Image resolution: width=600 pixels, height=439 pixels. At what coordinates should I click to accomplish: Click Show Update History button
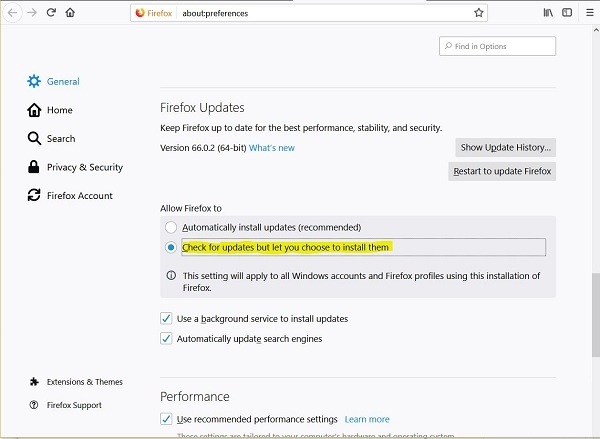point(505,147)
